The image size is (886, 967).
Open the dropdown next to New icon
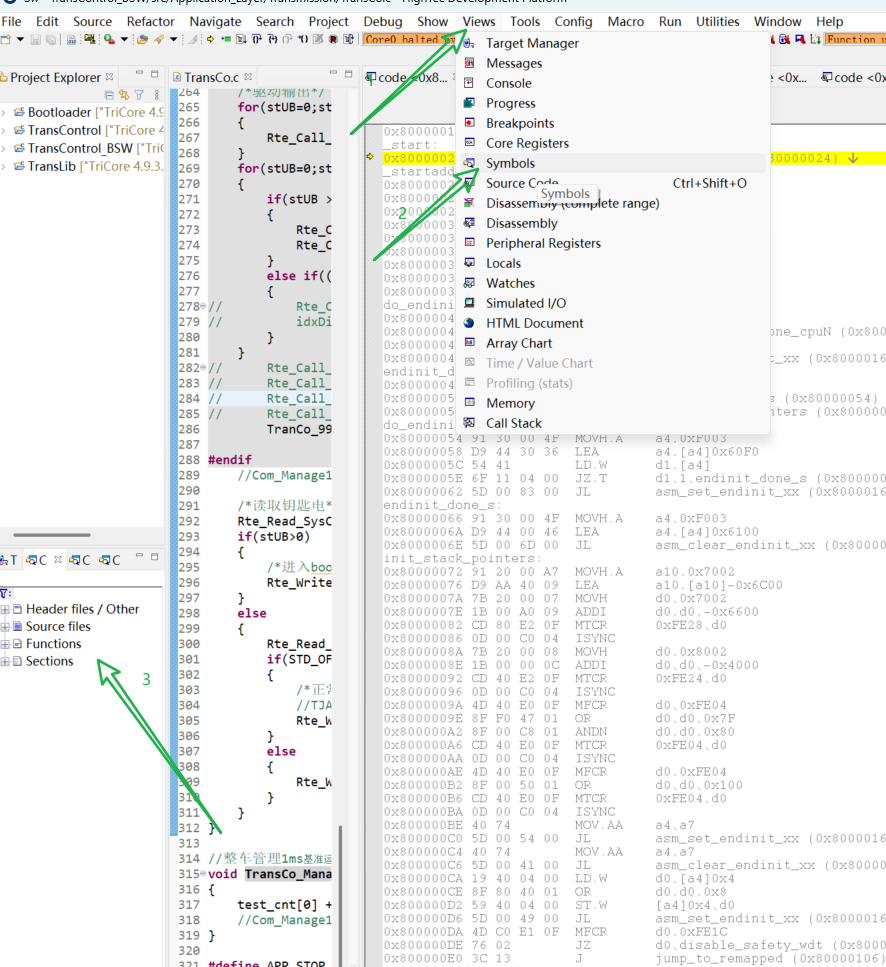click(x=20, y=39)
